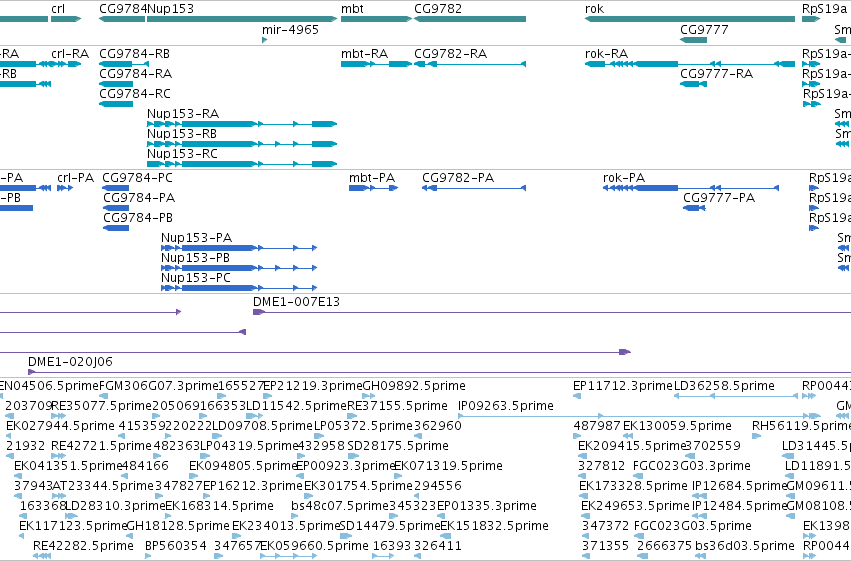The width and height of the screenshot is (851, 561).
Task: Select the GH18128.5prime EST label
Action: click(178, 527)
